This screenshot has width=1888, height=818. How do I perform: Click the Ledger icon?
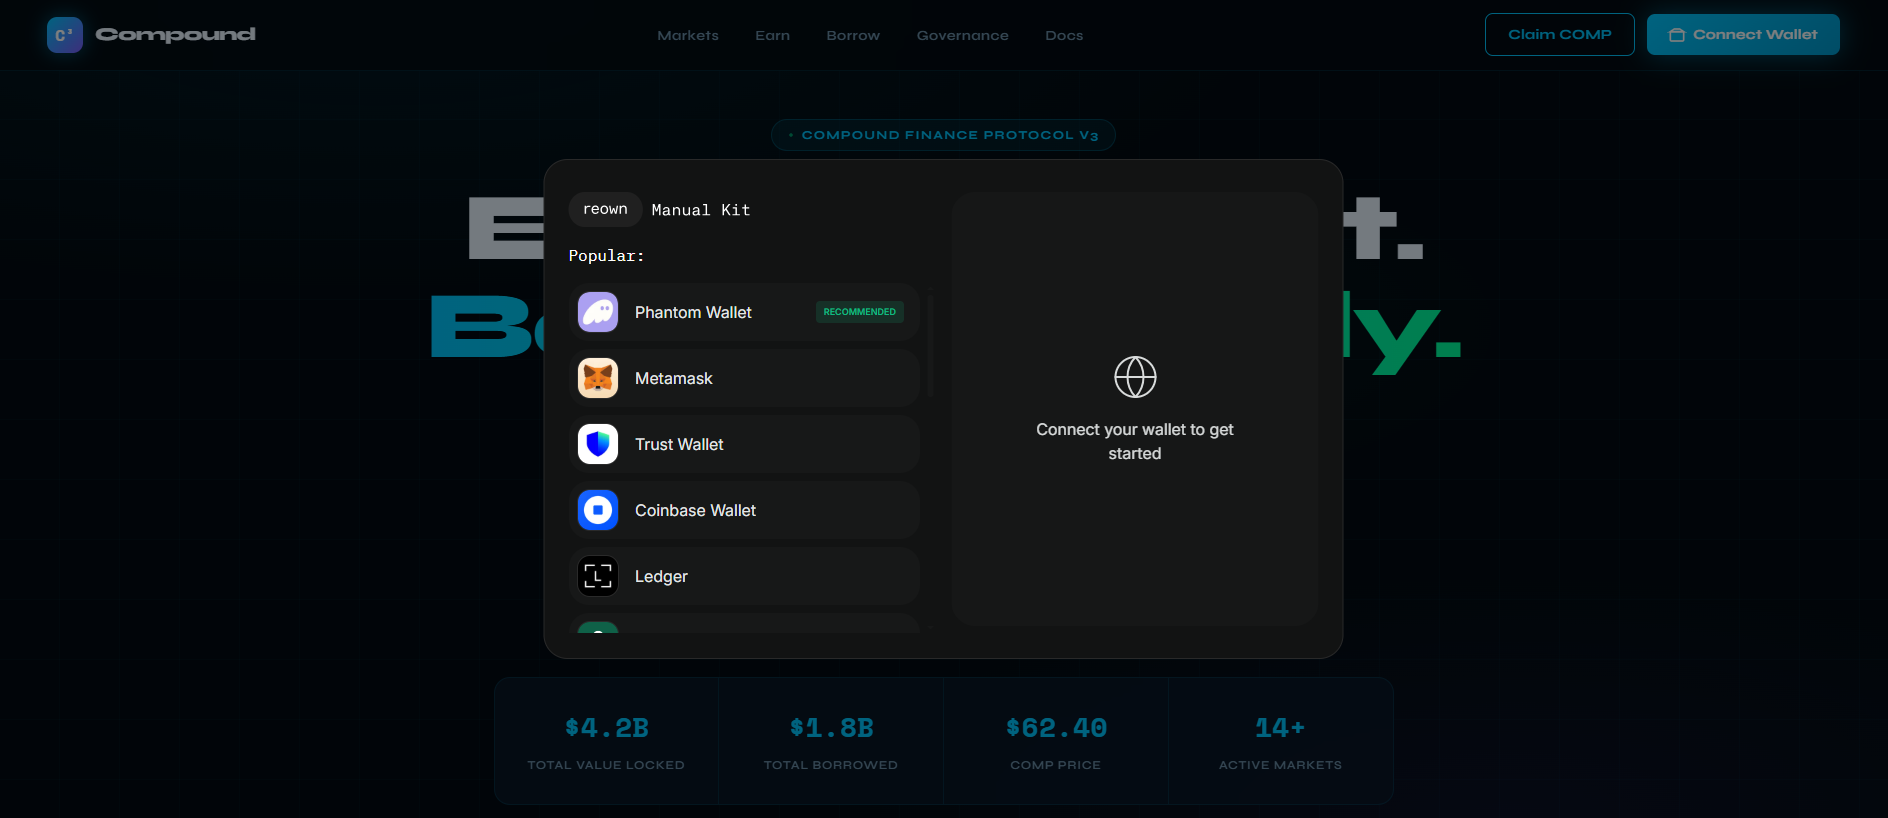(598, 576)
